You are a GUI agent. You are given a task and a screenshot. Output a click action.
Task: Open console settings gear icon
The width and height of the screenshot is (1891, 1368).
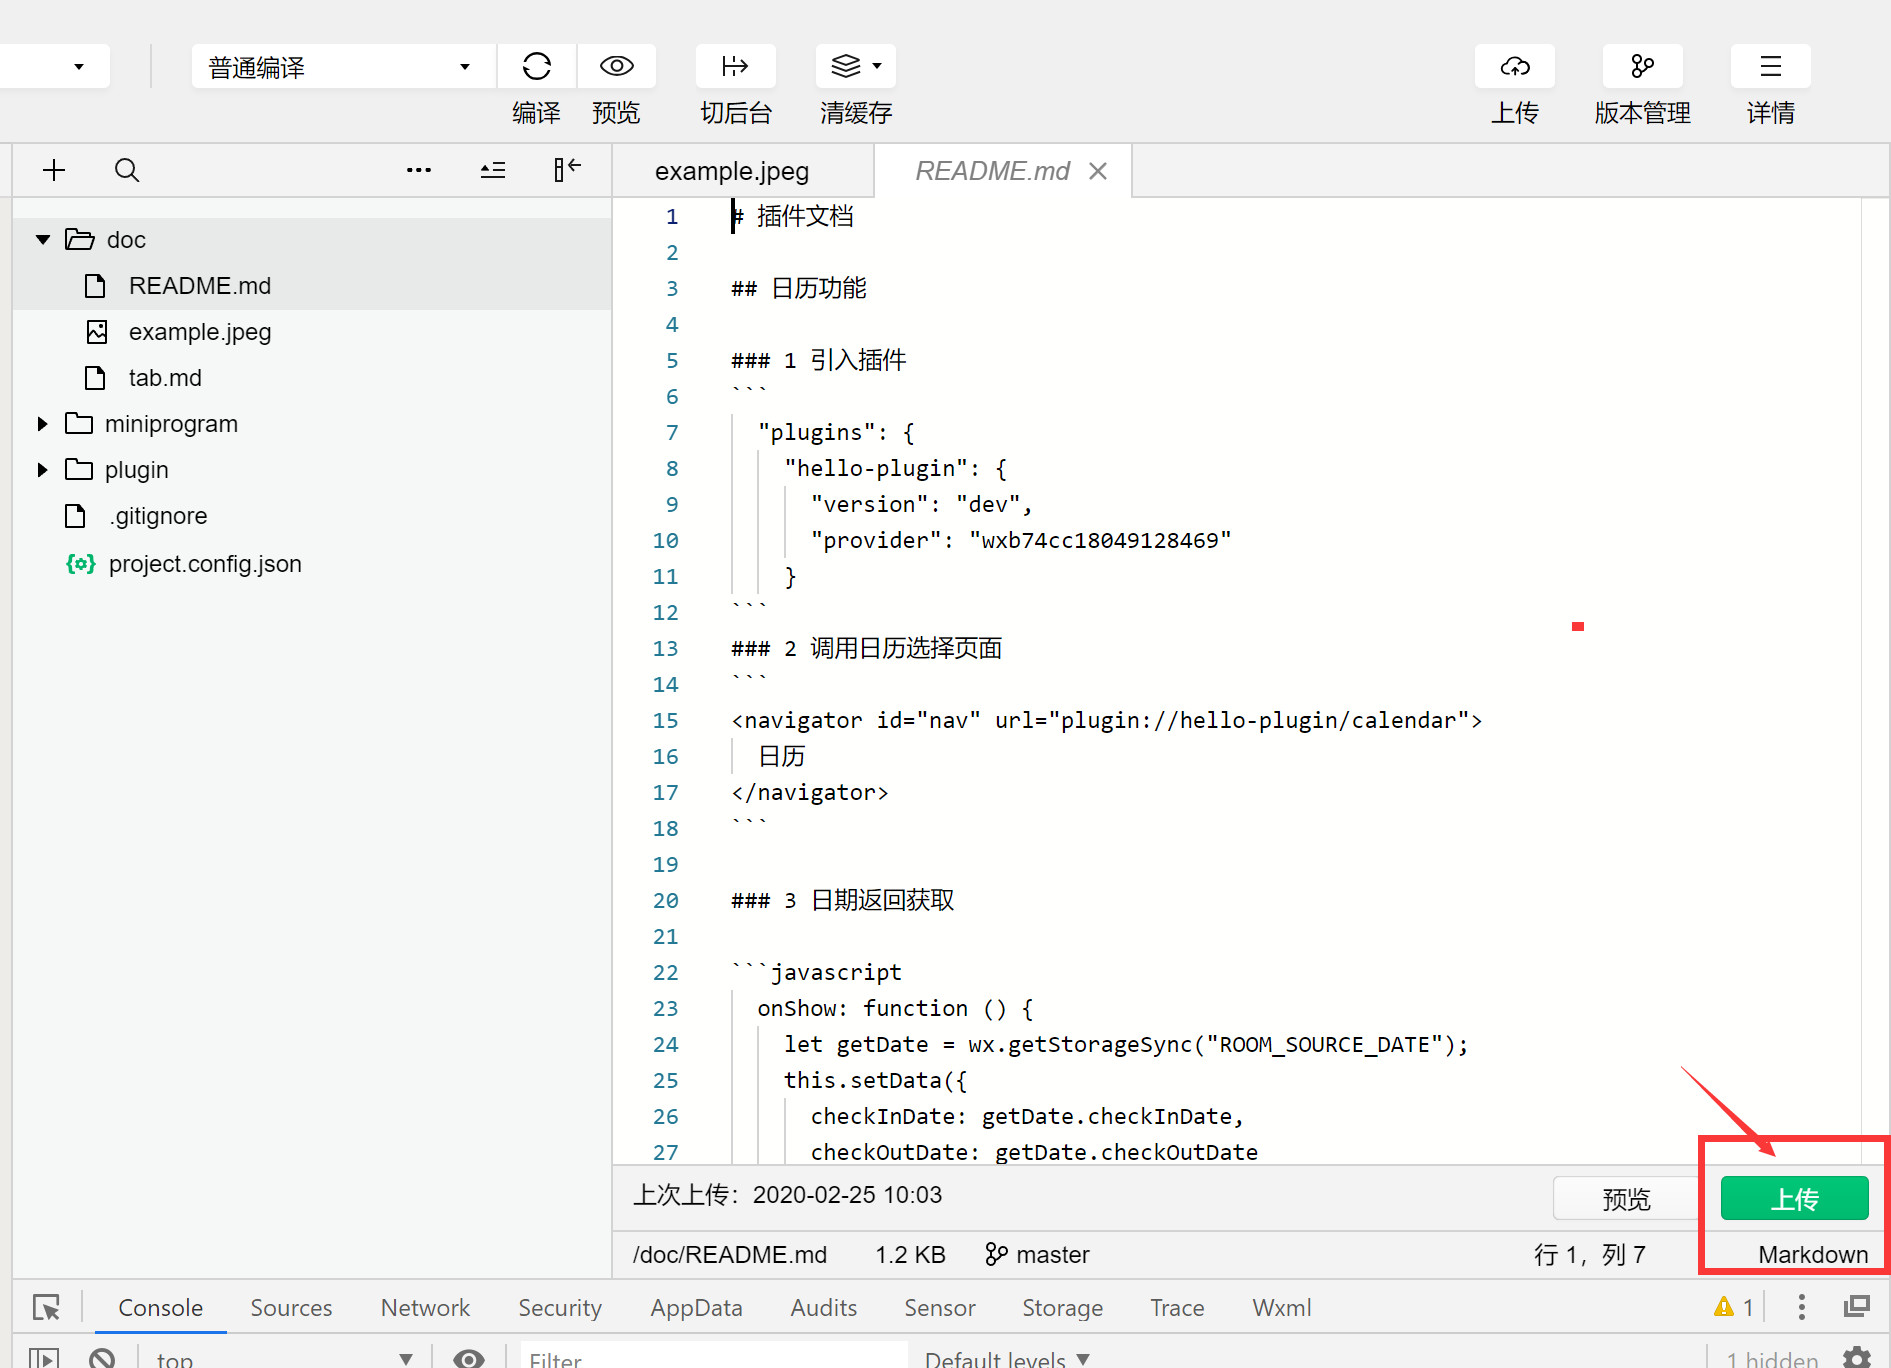tap(1857, 1358)
